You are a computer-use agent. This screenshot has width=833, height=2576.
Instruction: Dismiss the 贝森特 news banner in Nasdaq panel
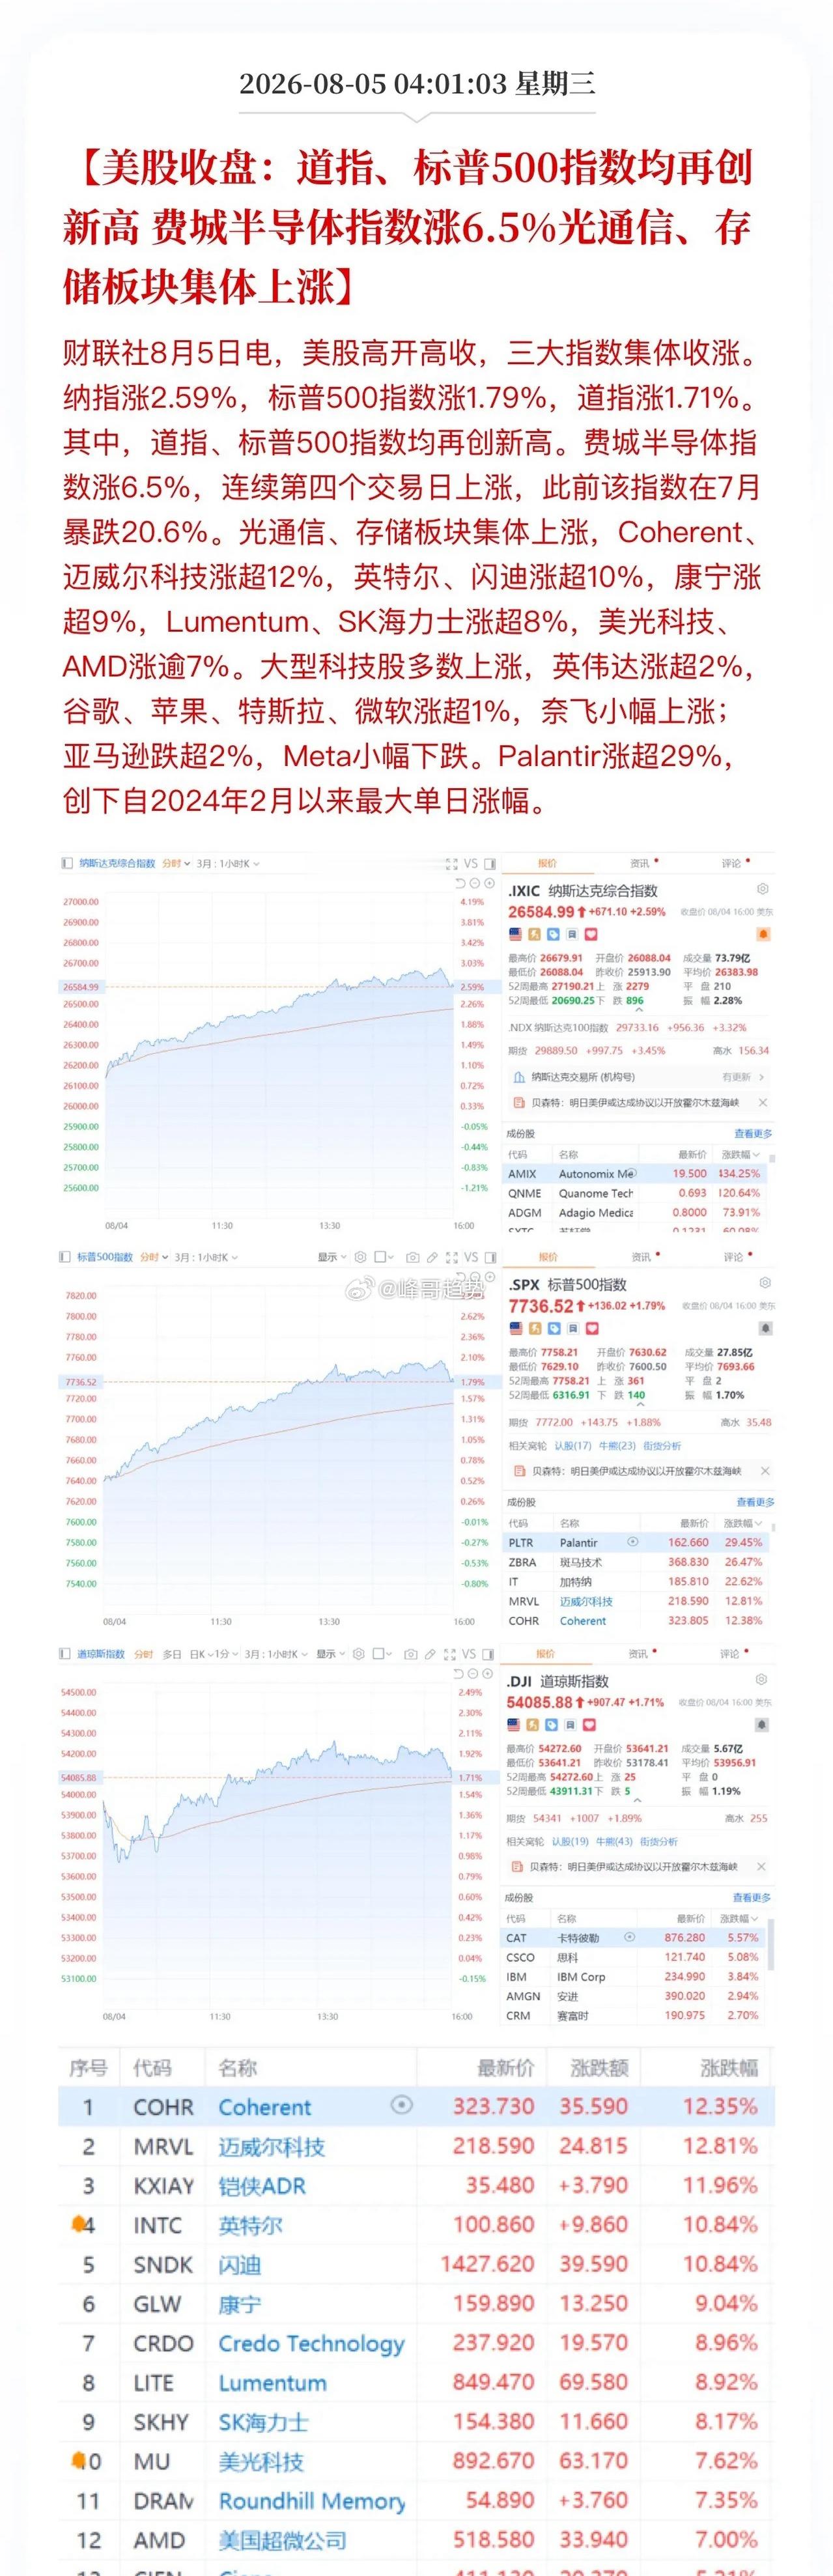click(763, 1102)
